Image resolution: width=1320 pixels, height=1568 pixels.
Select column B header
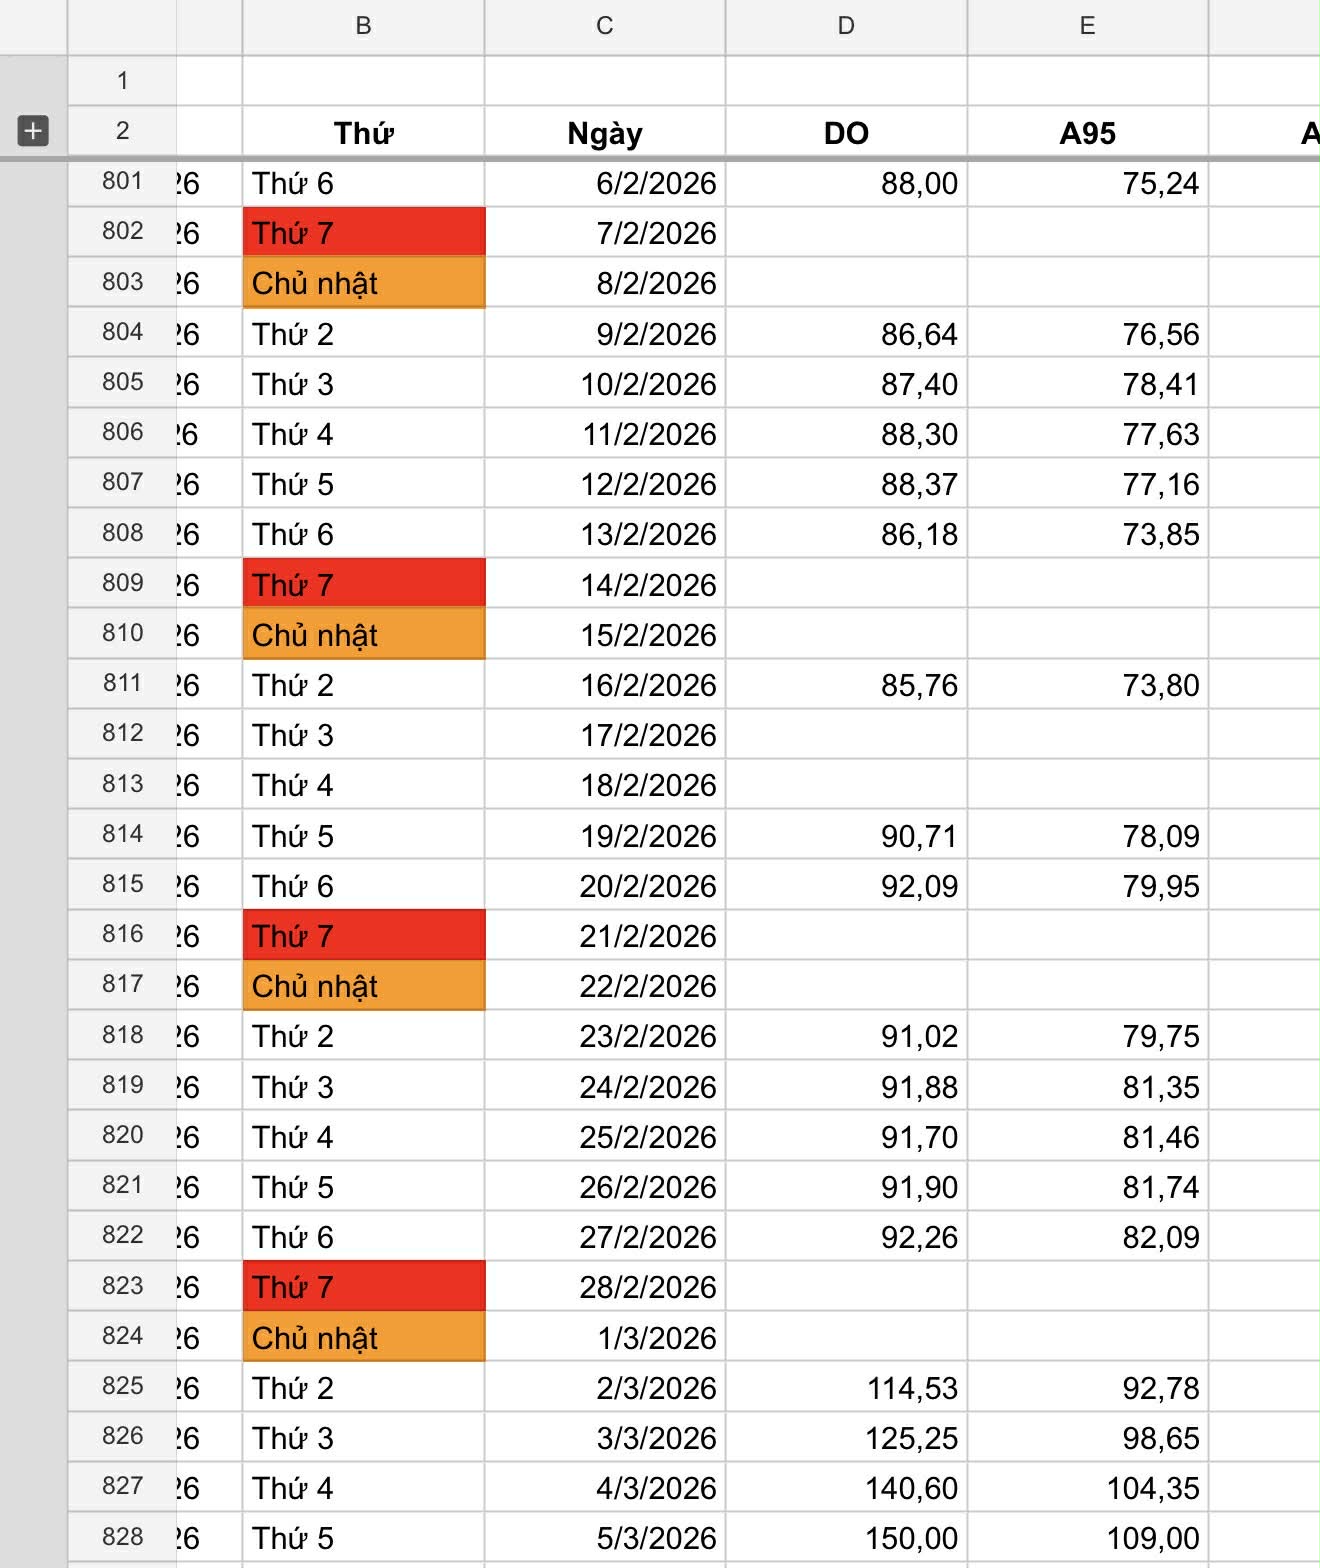tap(363, 27)
